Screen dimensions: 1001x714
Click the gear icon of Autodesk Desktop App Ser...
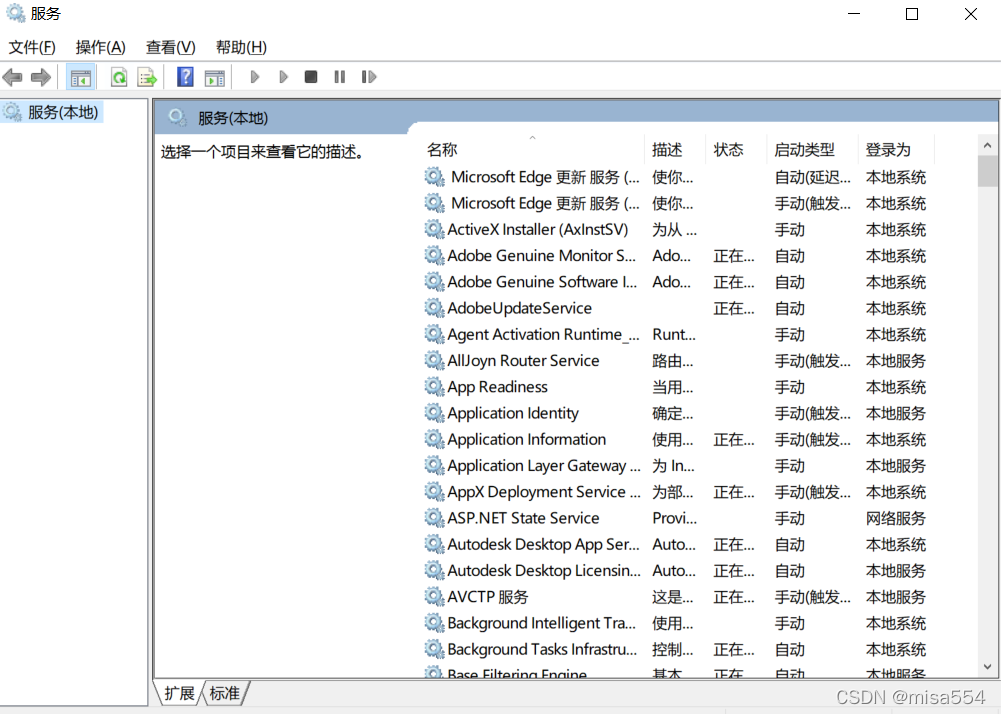pos(434,544)
